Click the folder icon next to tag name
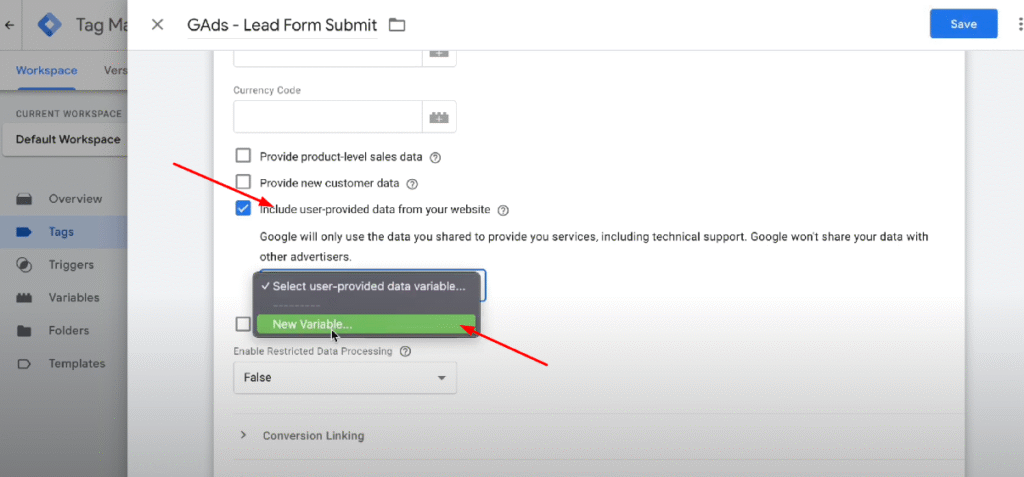Viewport: 1024px width, 477px height. click(x=397, y=25)
